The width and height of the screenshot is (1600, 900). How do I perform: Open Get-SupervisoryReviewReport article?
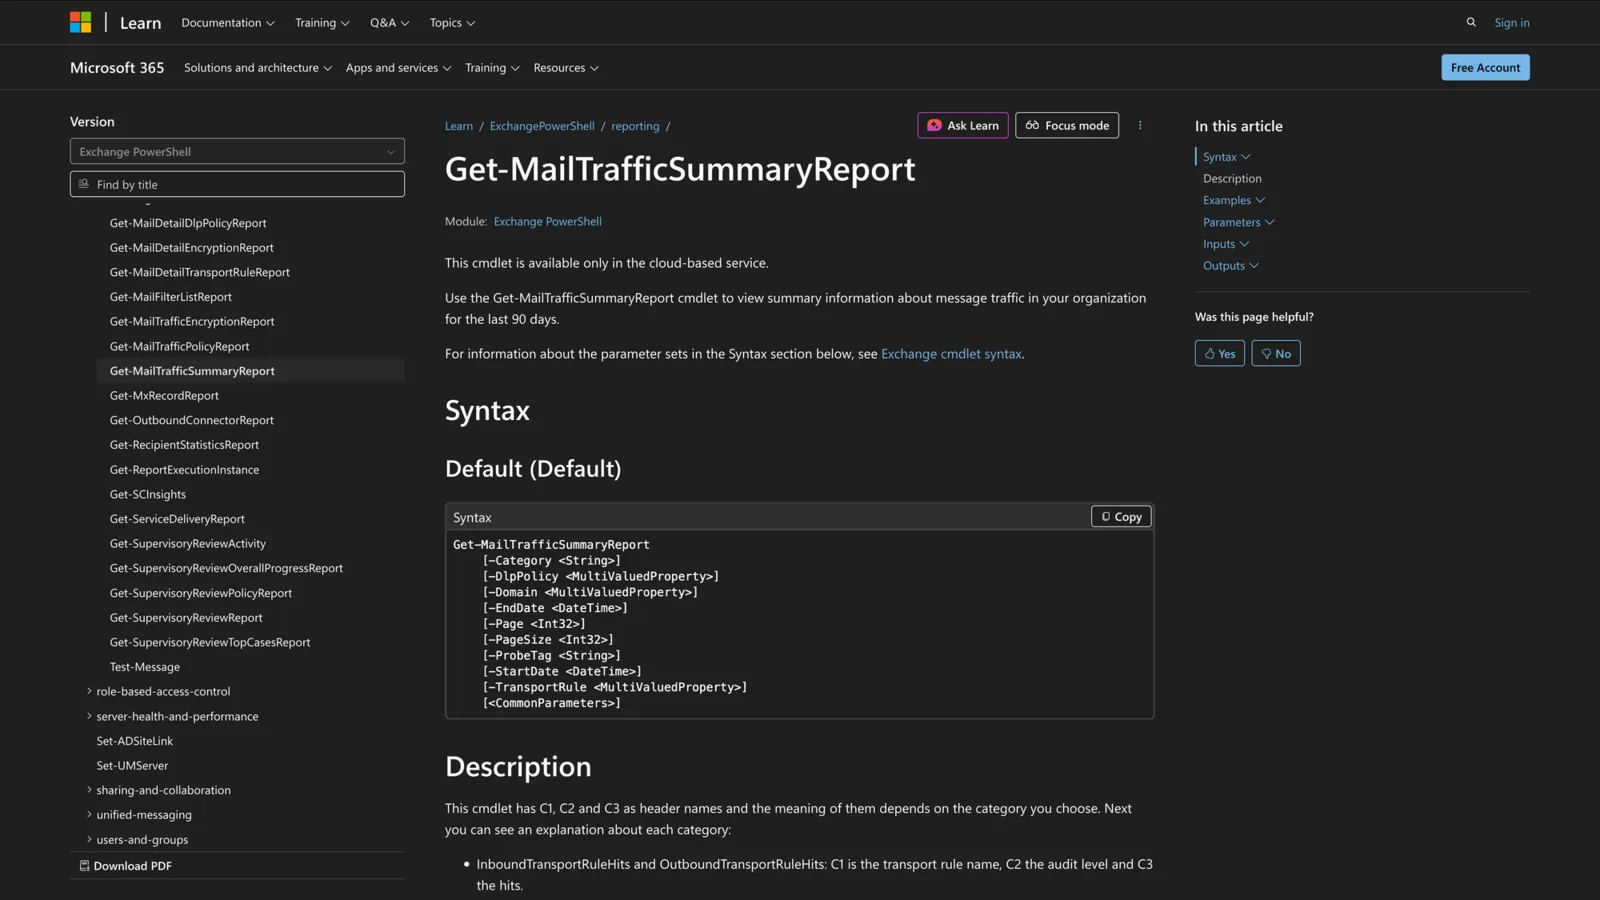click(x=186, y=618)
